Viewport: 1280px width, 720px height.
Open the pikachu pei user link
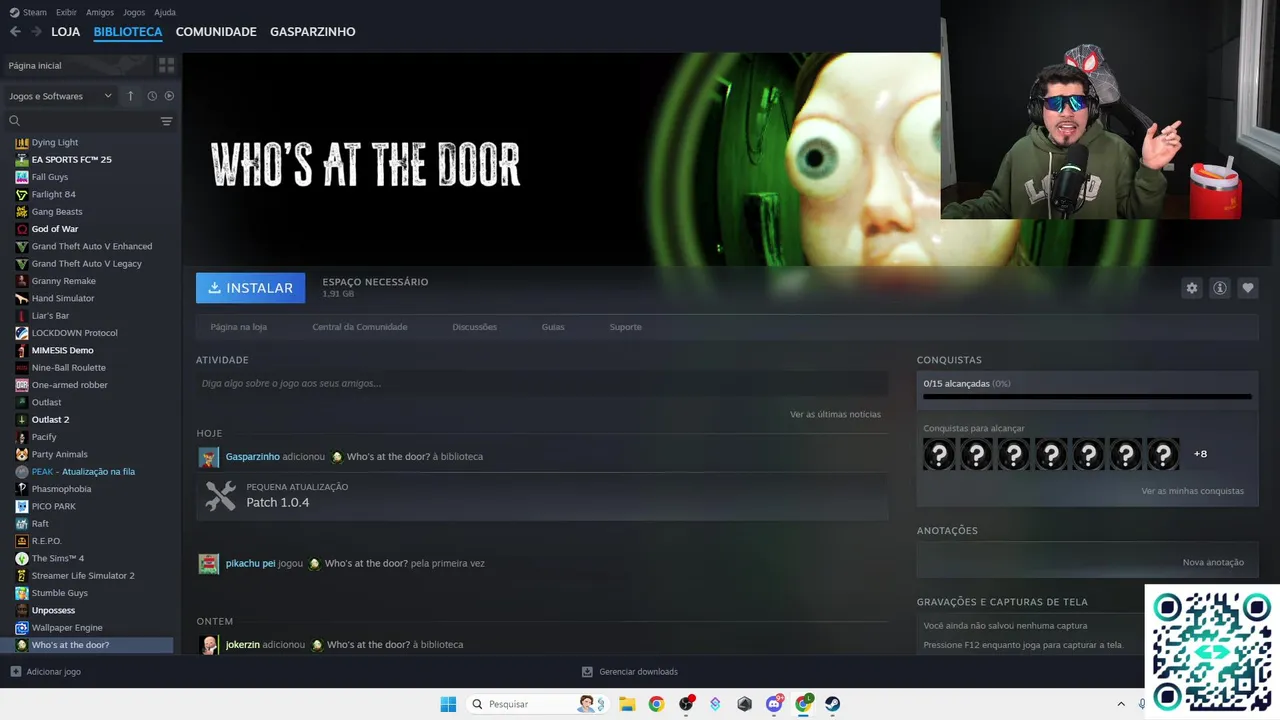250,563
